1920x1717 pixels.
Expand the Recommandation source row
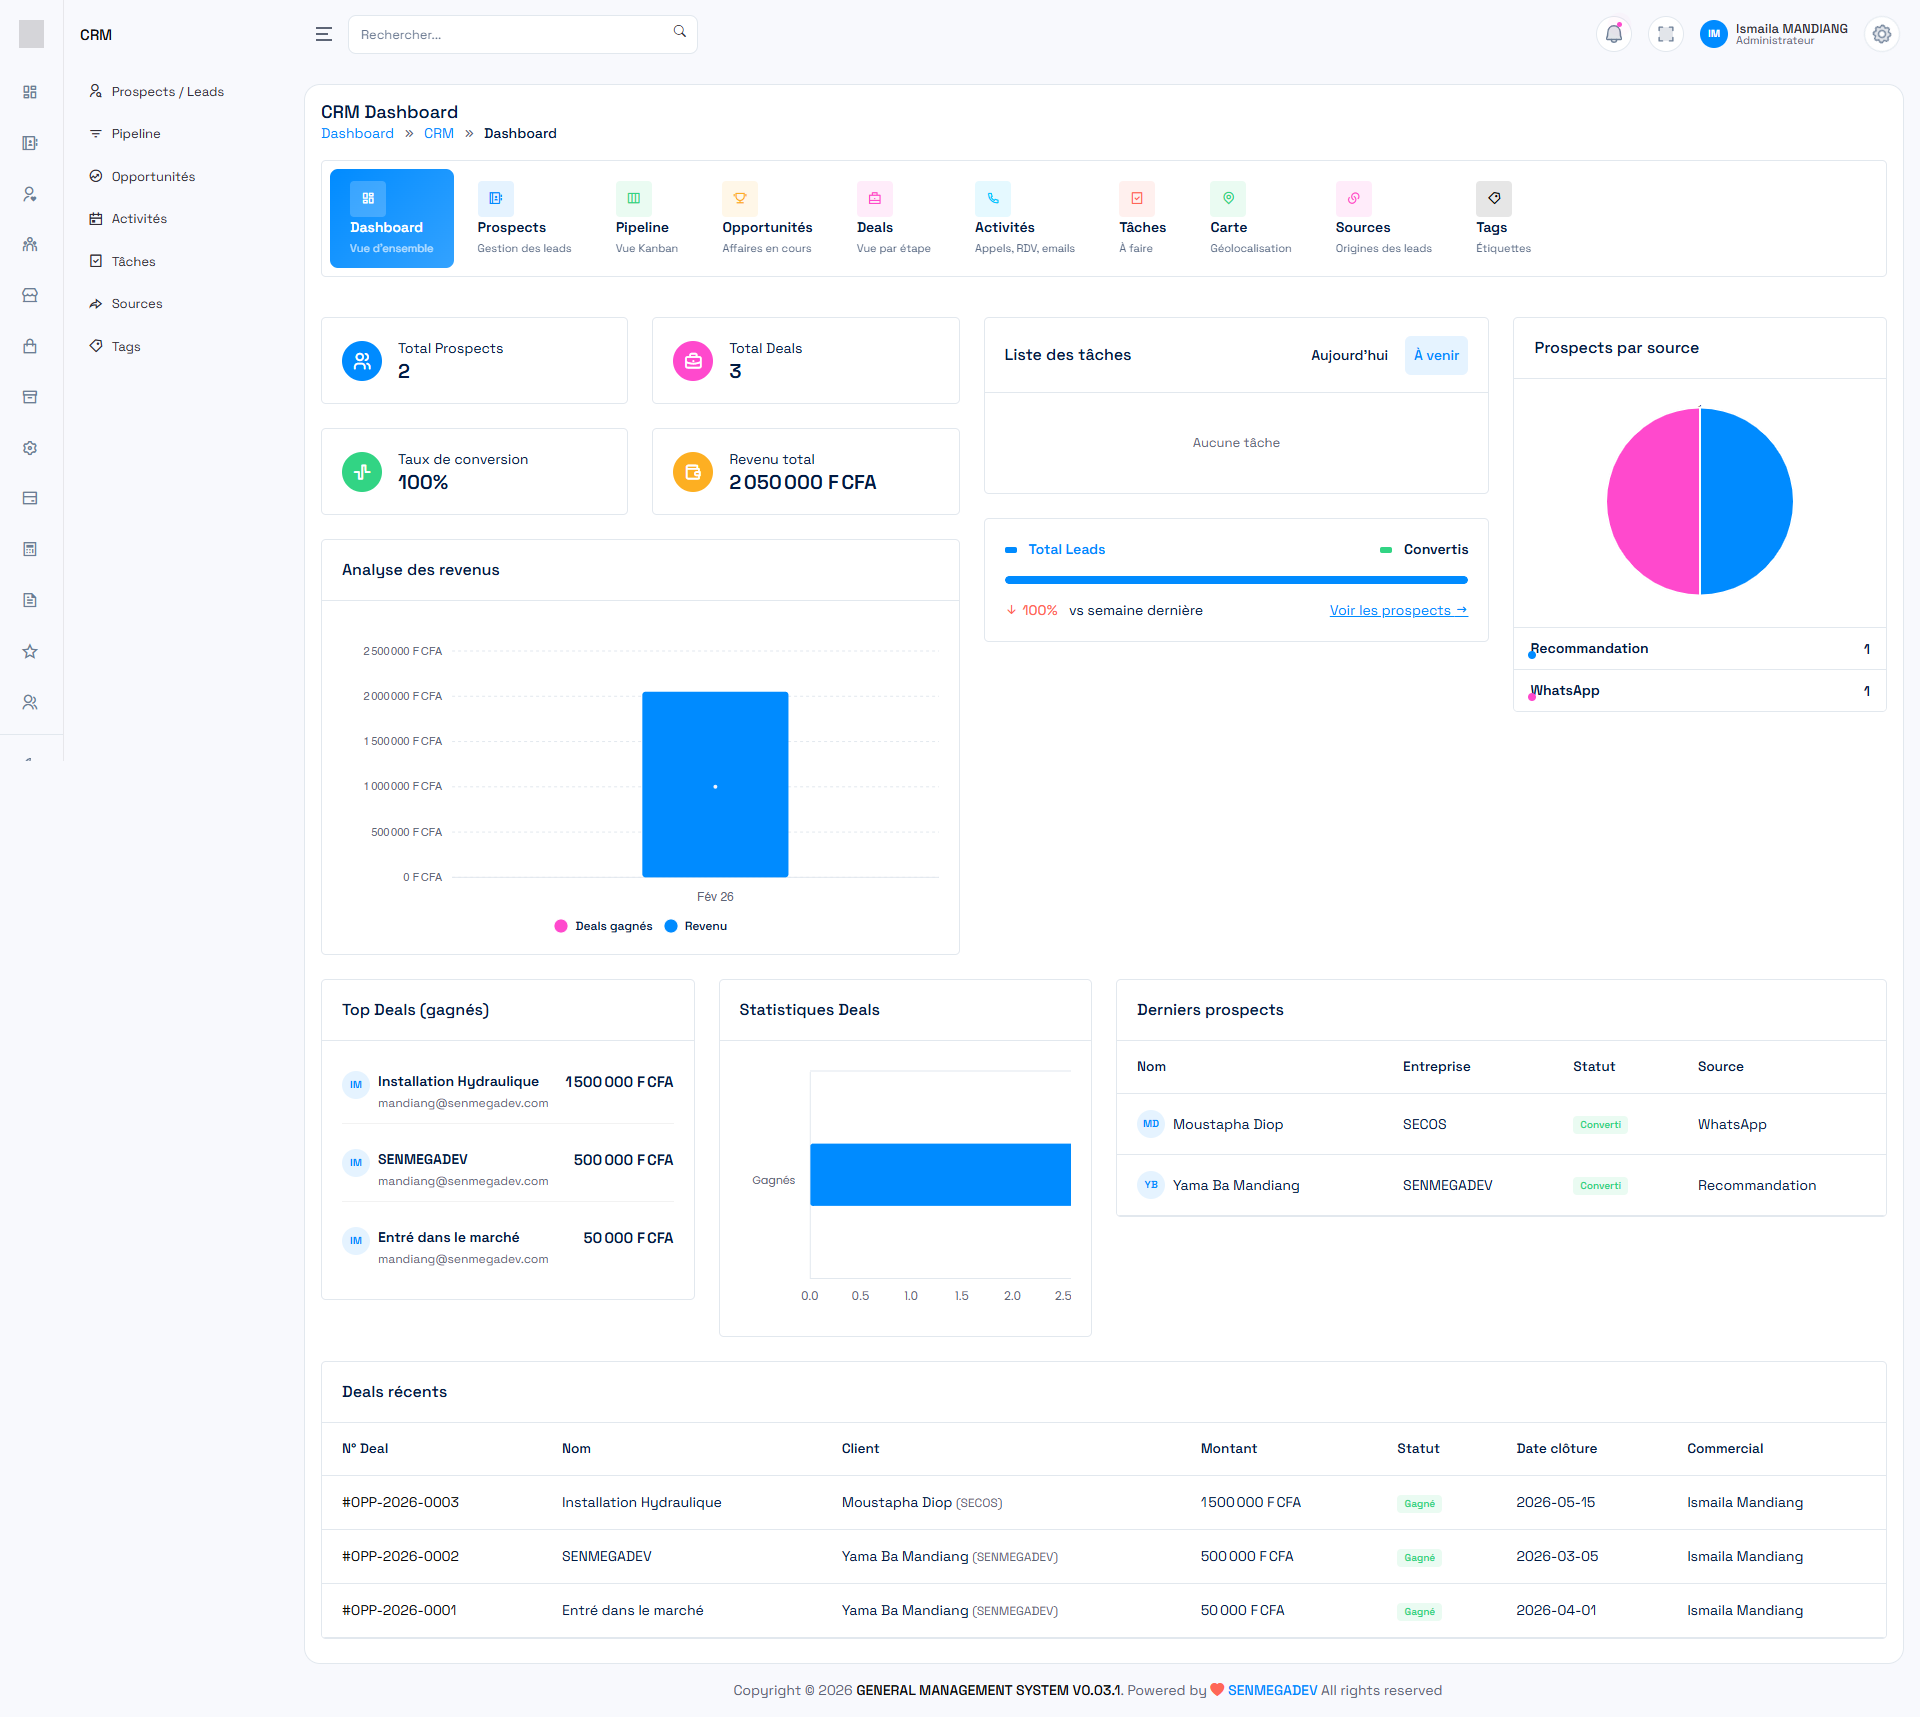[1699, 648]
